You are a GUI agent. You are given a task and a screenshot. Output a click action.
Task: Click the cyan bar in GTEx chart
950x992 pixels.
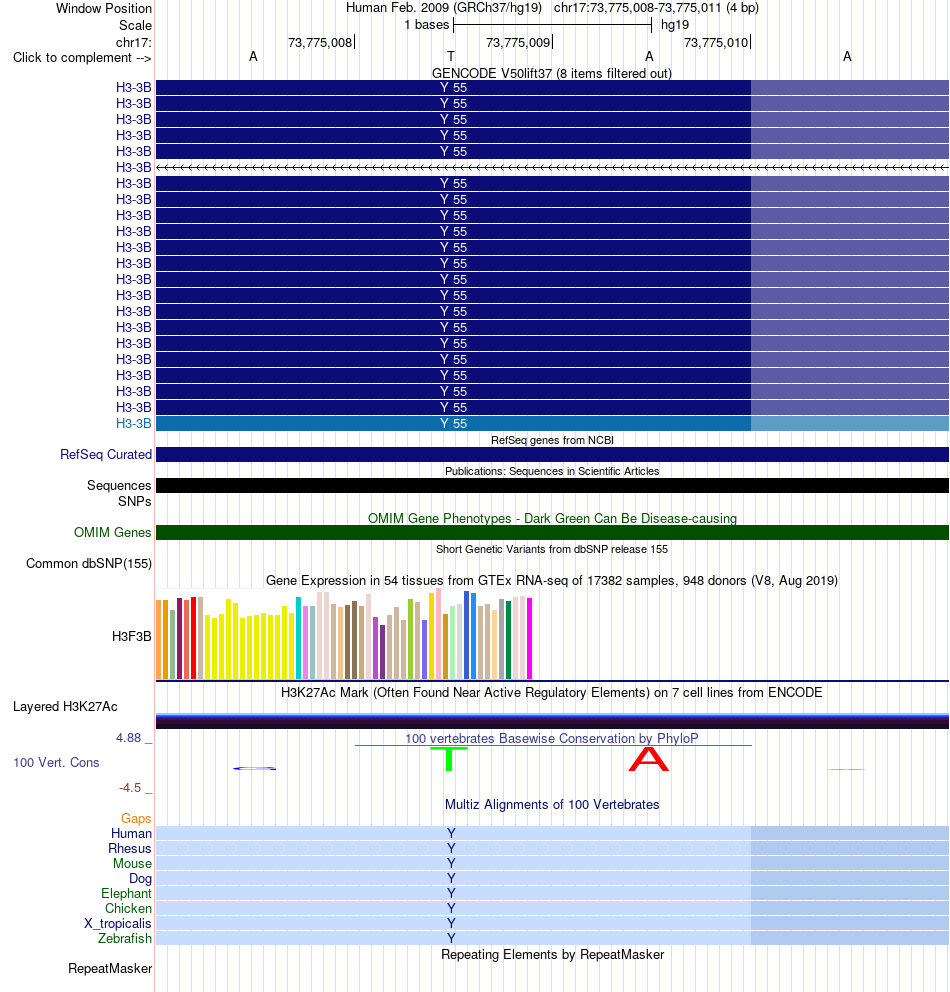click(299, 638)
